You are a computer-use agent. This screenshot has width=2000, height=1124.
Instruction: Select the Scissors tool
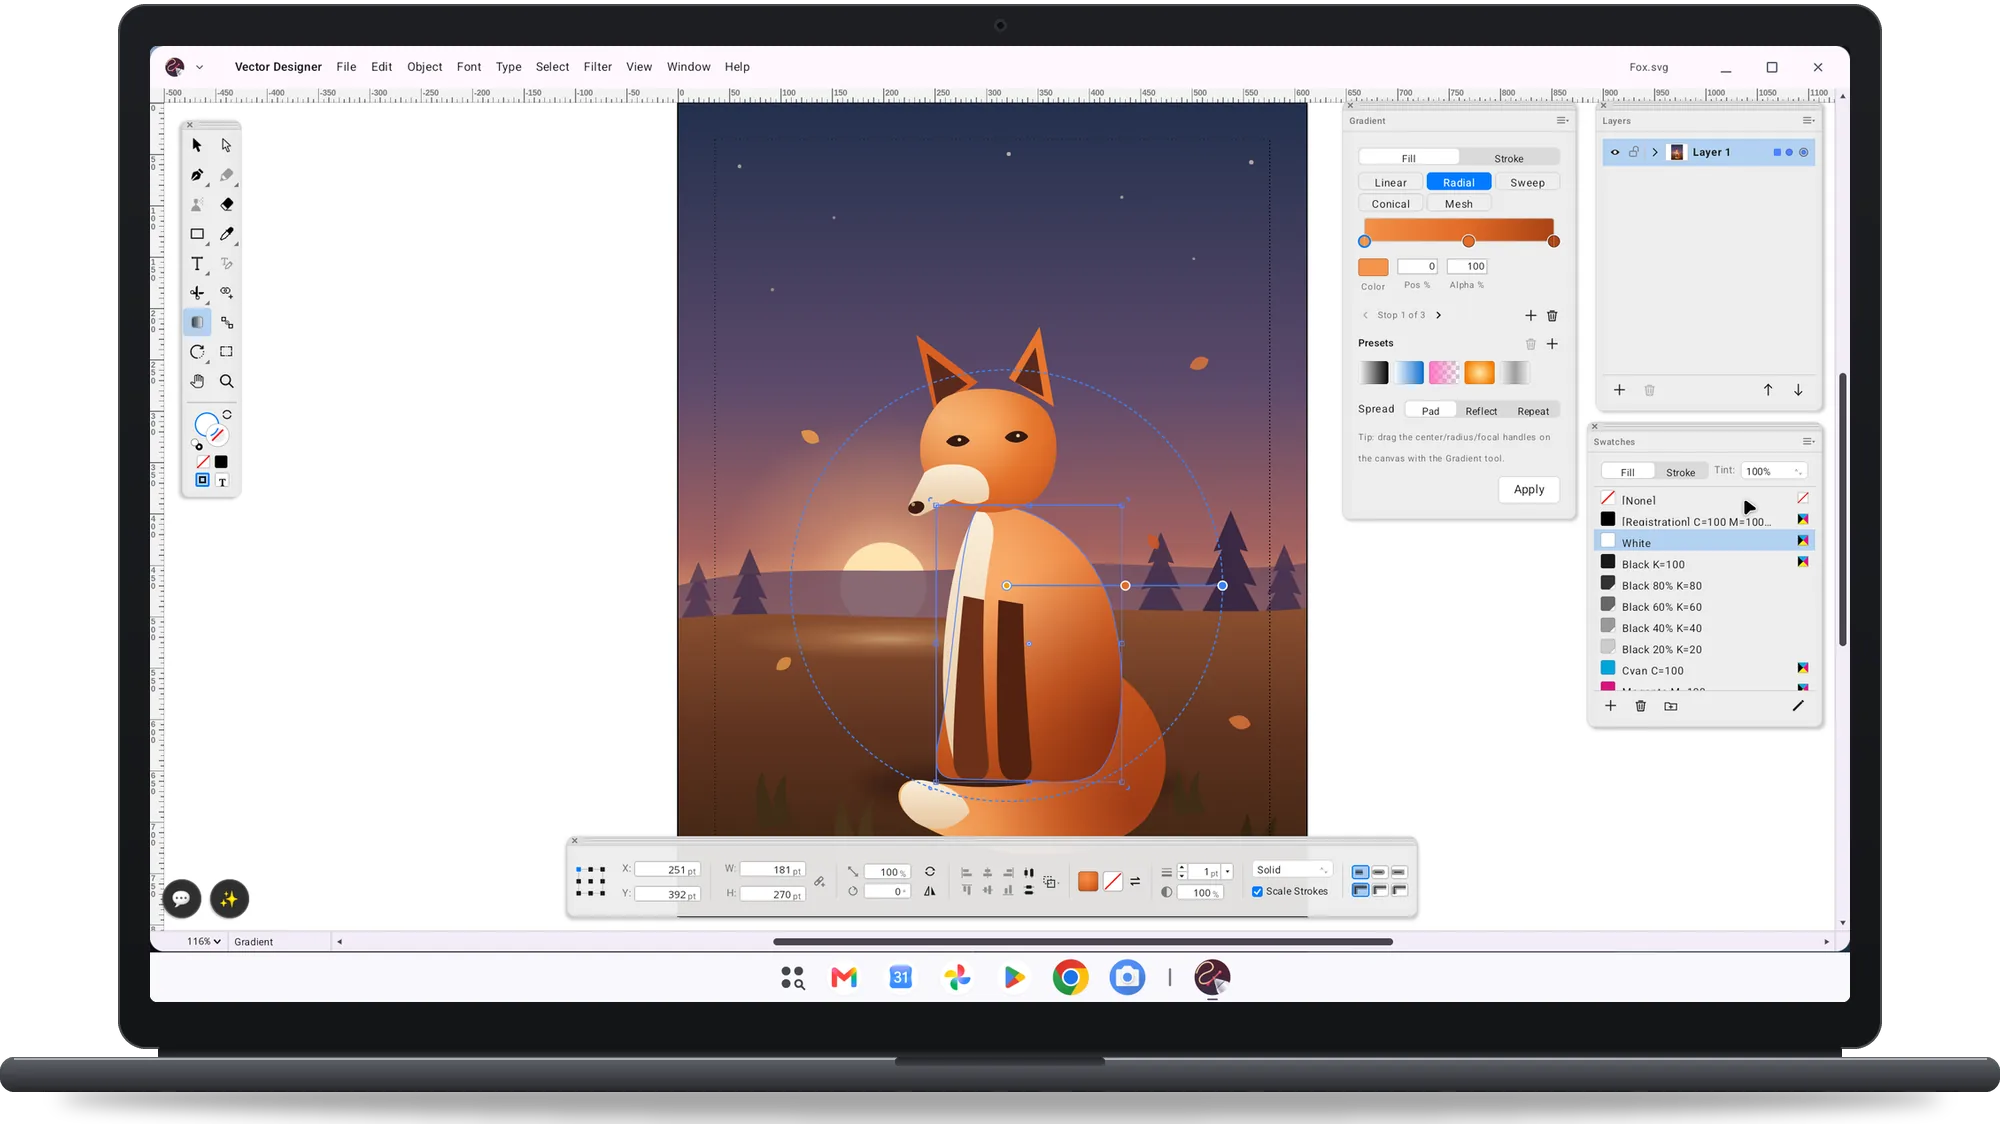tap(197, 293)
